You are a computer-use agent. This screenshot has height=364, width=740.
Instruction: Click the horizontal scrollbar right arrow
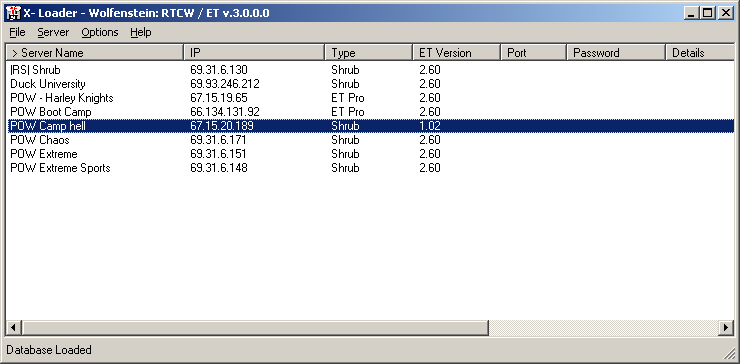point(726,327)
